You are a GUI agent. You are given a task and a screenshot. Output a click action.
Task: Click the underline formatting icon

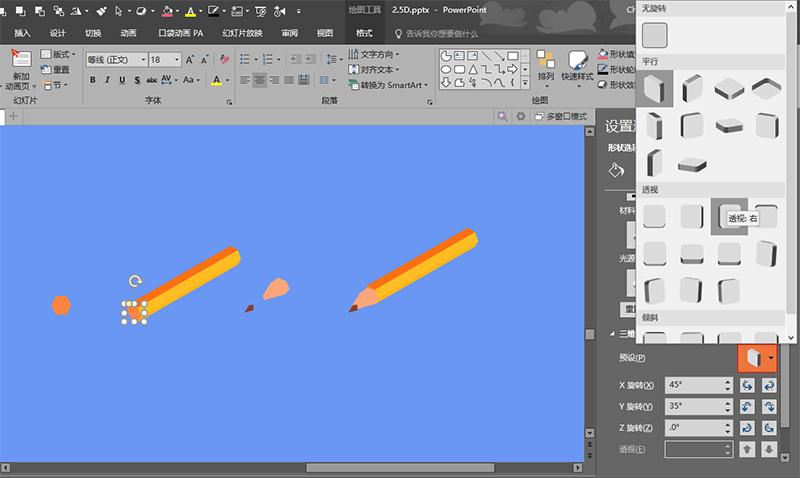tap(121, 80)
